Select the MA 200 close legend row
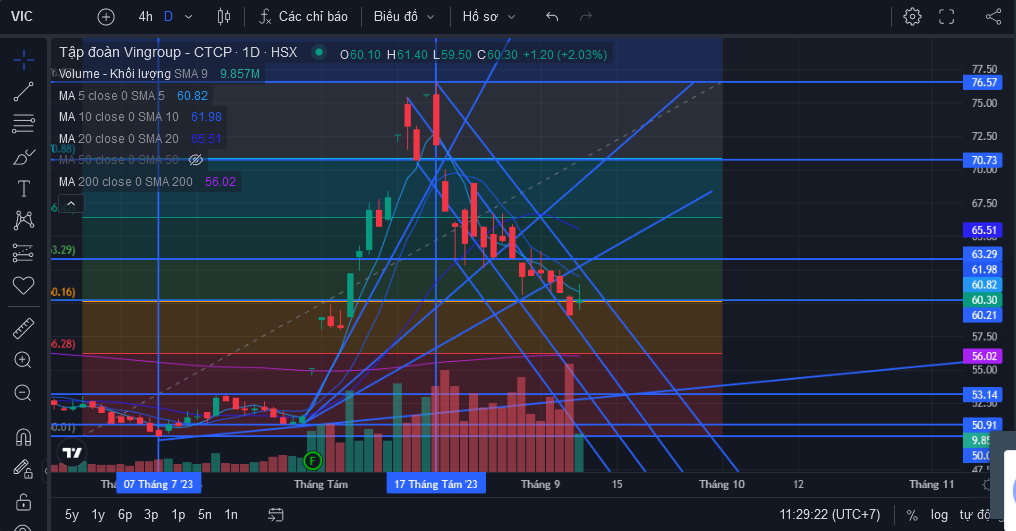1016x531 pixels. point(148,182)
